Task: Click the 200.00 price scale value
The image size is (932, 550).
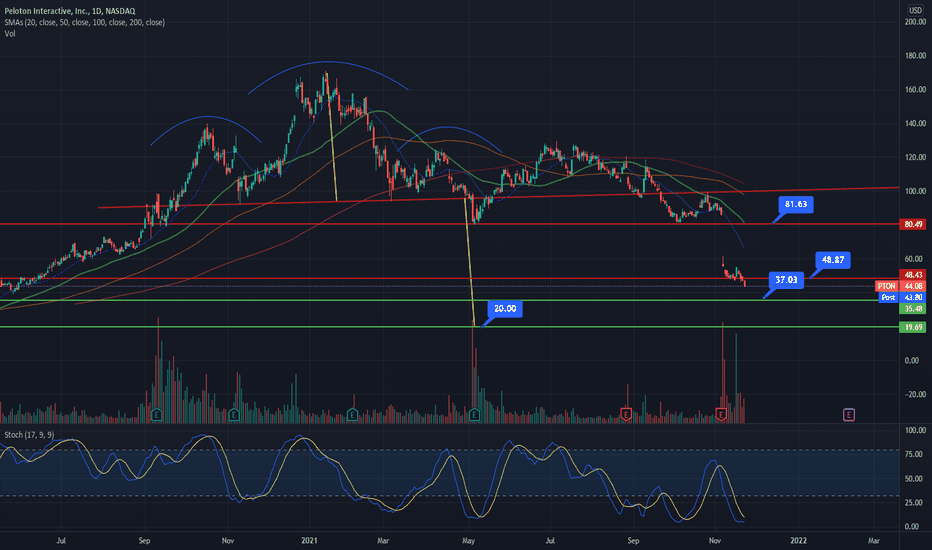Action: pos(915,21)
